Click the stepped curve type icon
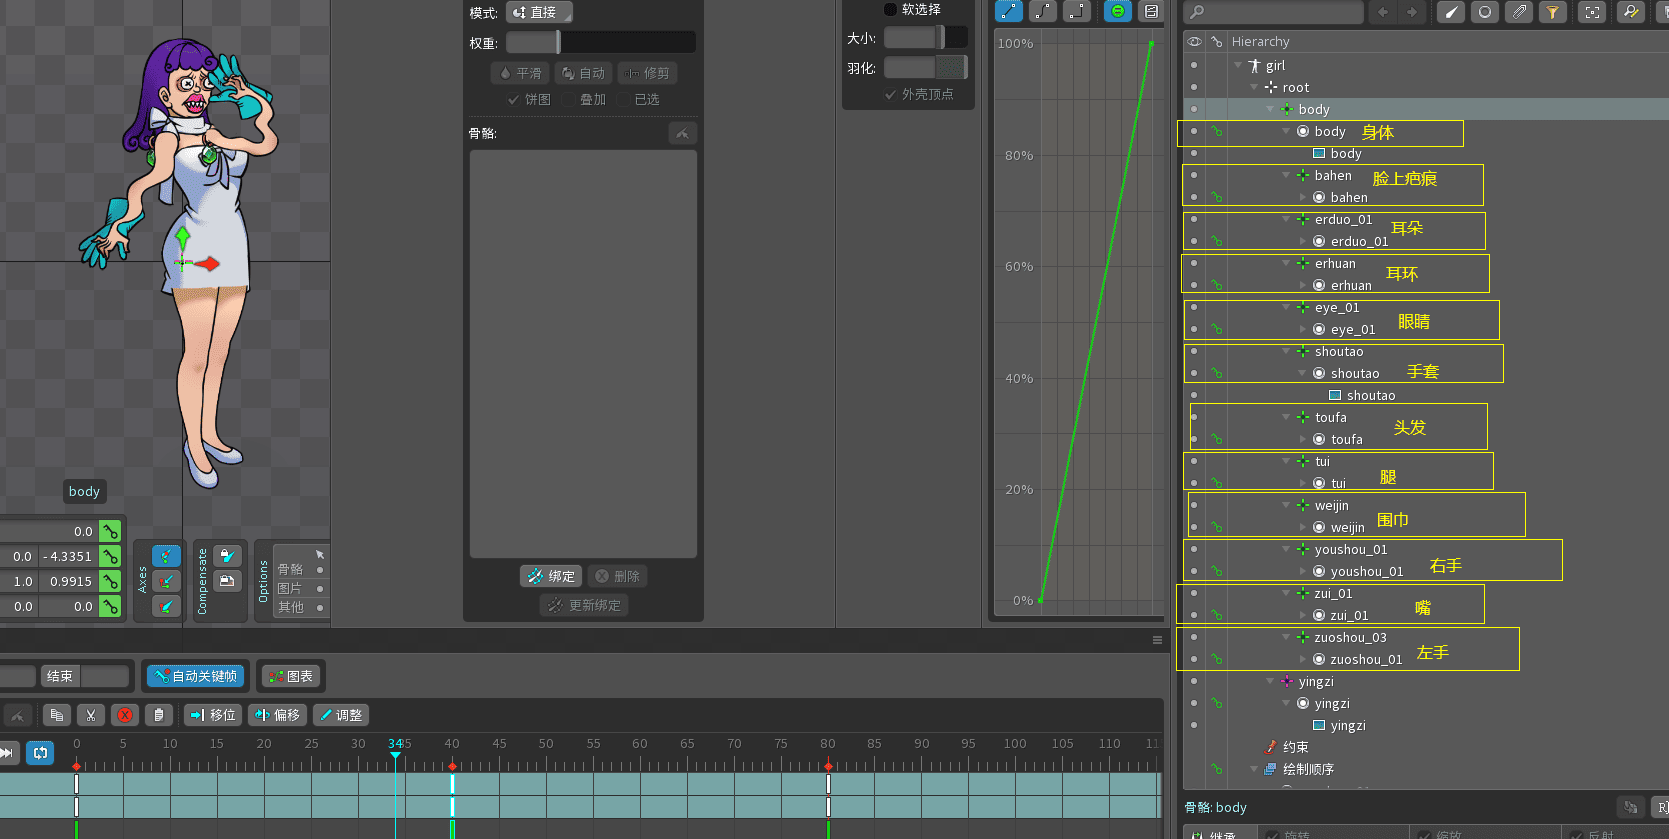The image size is (1669, 839). pyautogui.click(x=1077, y=11)
